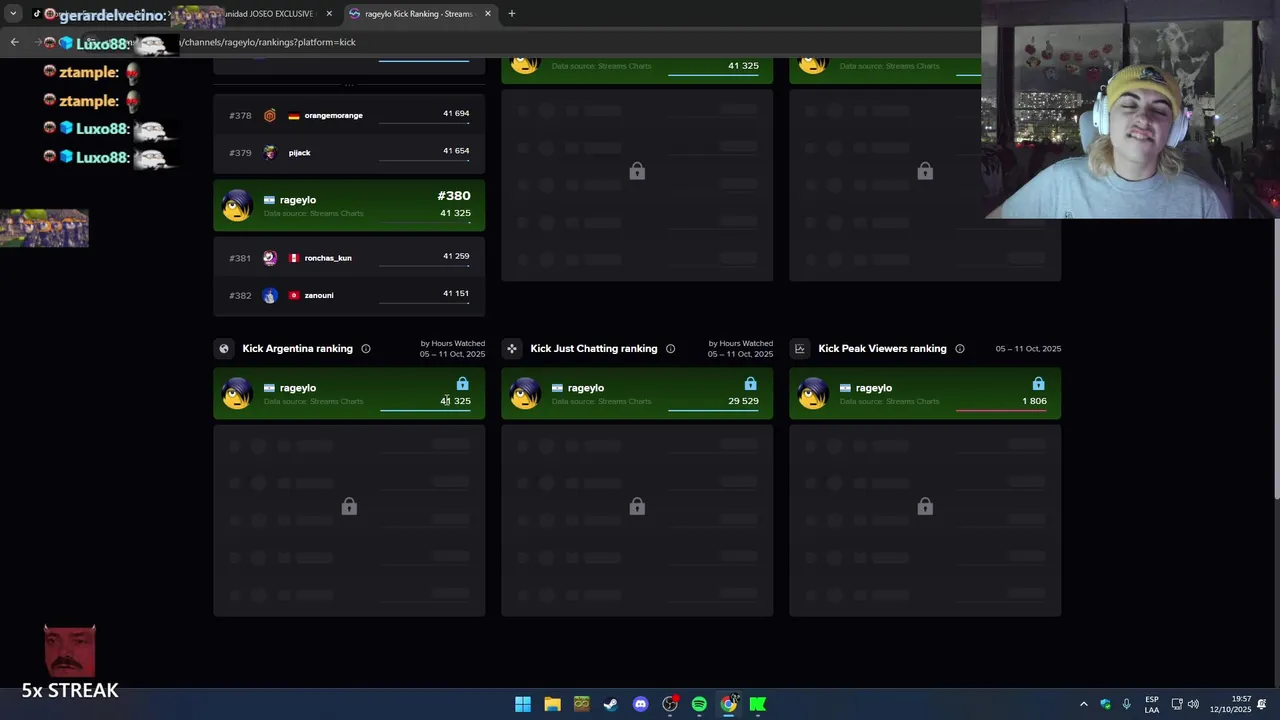Click the 1 806 peak viewers value
Image resolution: width=1280 pixels, height=720 pixels.
(1034, 401)
